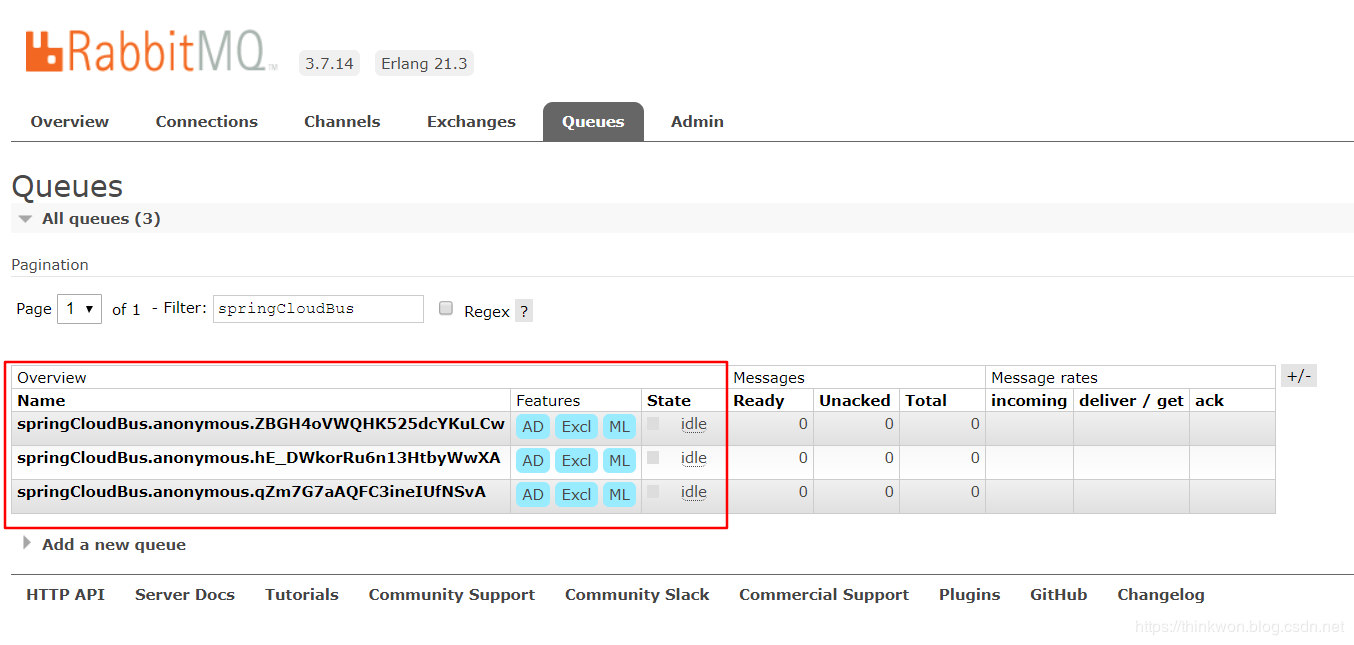Click AD badge on the ZBGH4oVWQHK525dcYKuLCw queue
Screen dimensions: 1354x645
(x=533, y=427)
